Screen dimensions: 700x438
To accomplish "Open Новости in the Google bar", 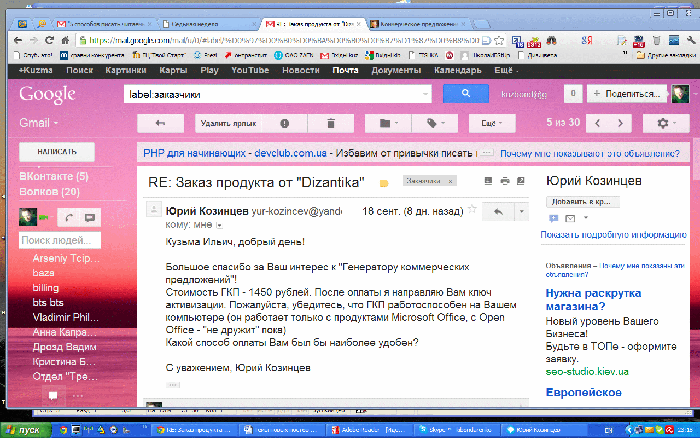I will coord(300,71).
